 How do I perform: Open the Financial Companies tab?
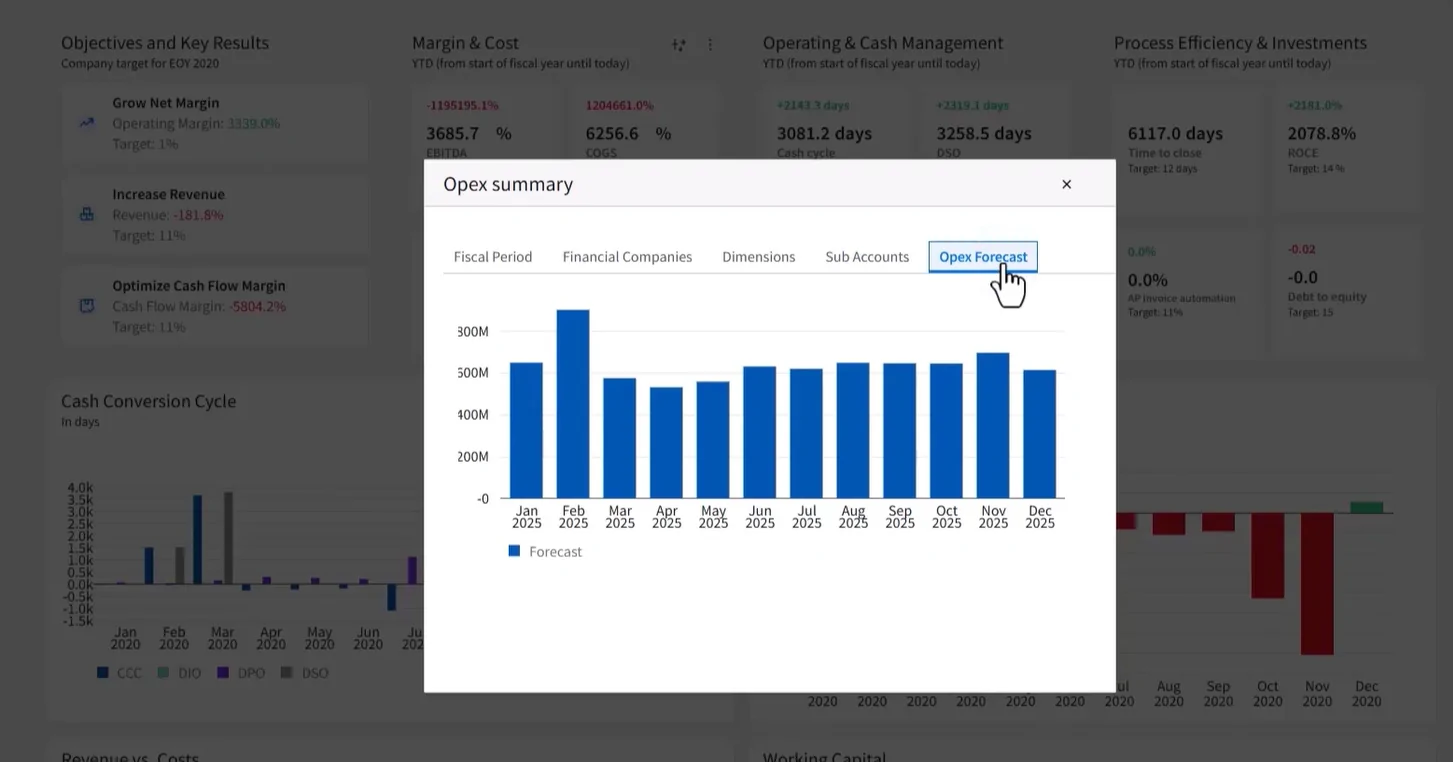pyautogui.click(x=627, y=257)
